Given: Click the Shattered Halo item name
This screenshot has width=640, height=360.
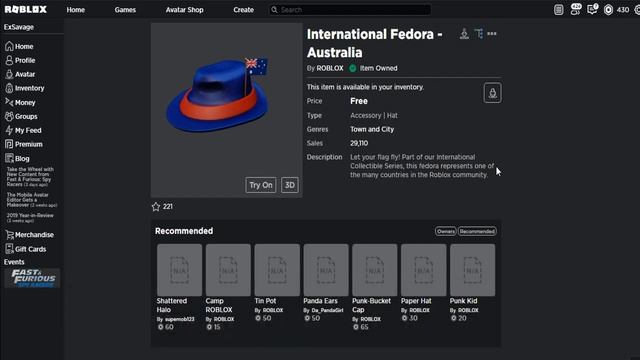Looking at the screenshot, I should [171, 305].
